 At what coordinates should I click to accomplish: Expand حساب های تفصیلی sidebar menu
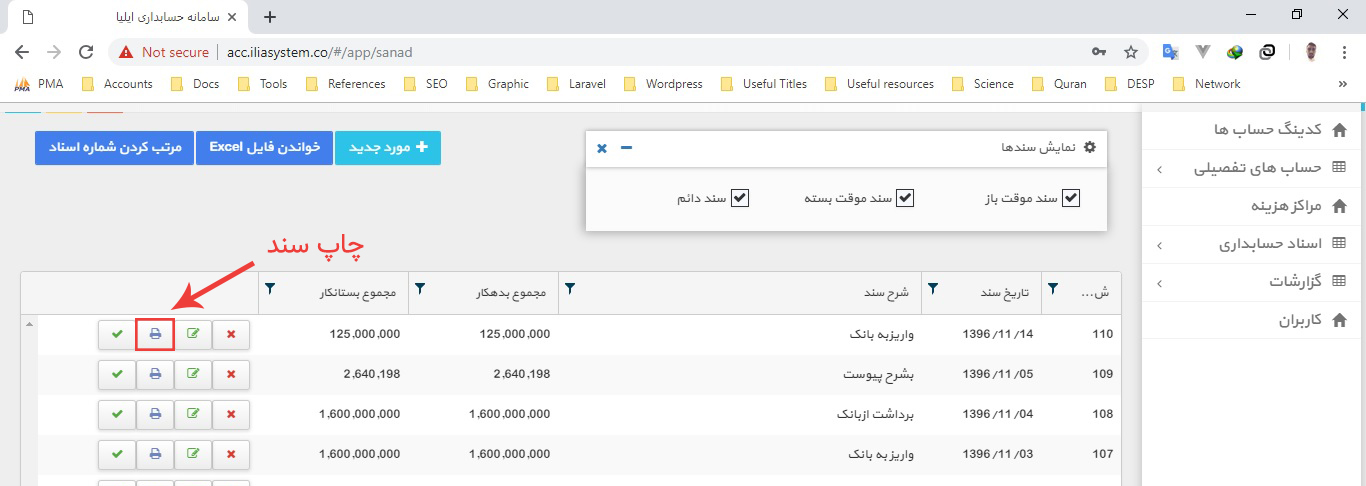tap(1254, 169)
